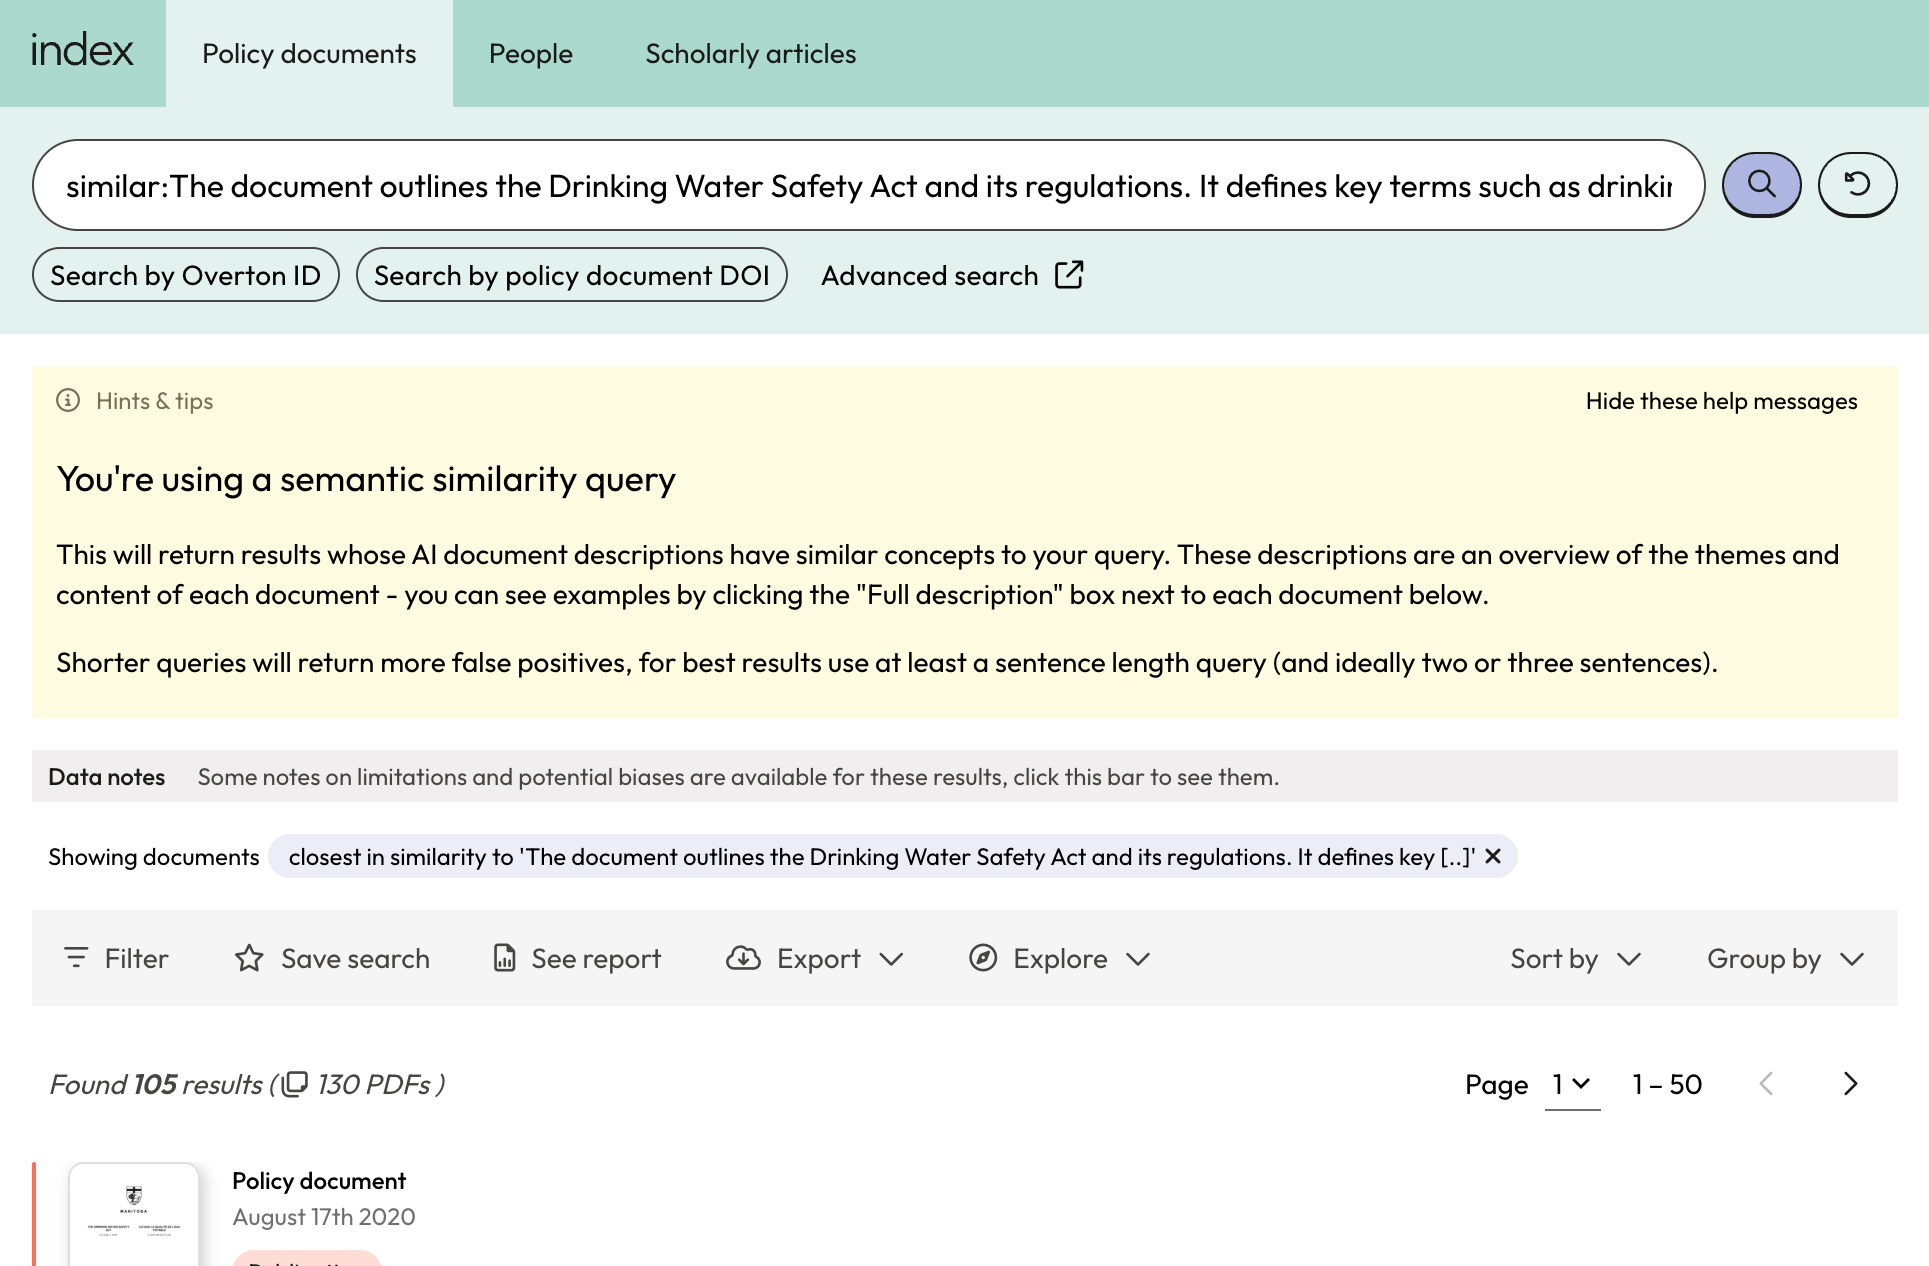Click the Save search label
Screen dimensions: 1929x1266
tap(355, 958)
